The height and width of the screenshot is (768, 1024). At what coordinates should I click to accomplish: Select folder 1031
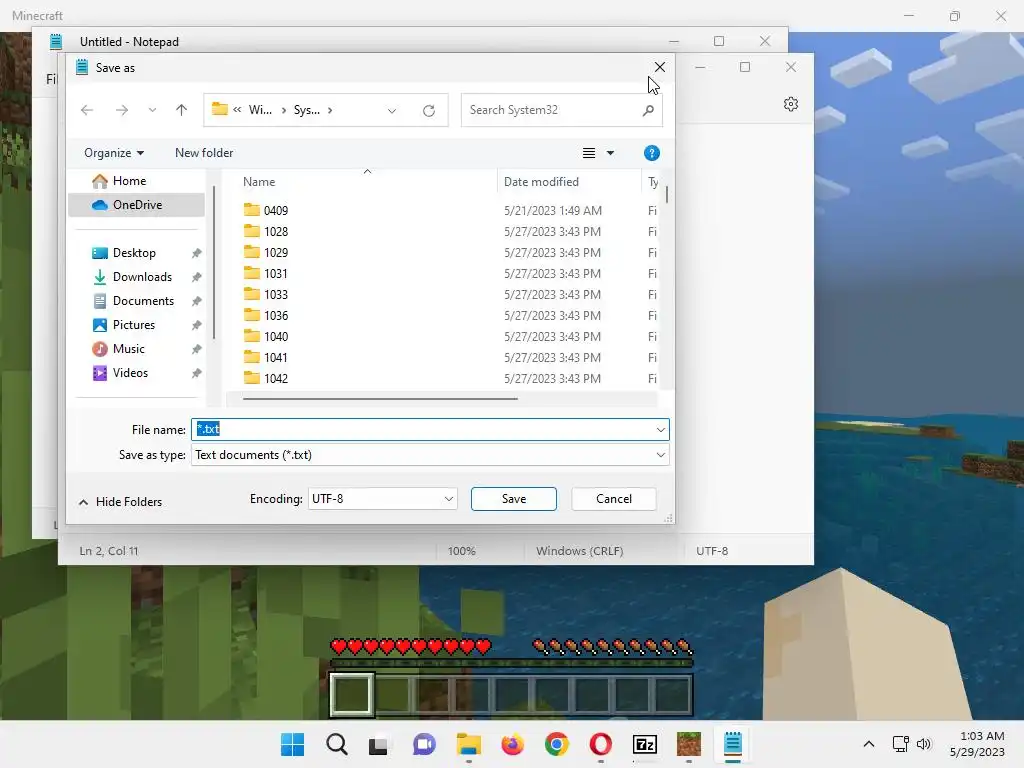266,273
